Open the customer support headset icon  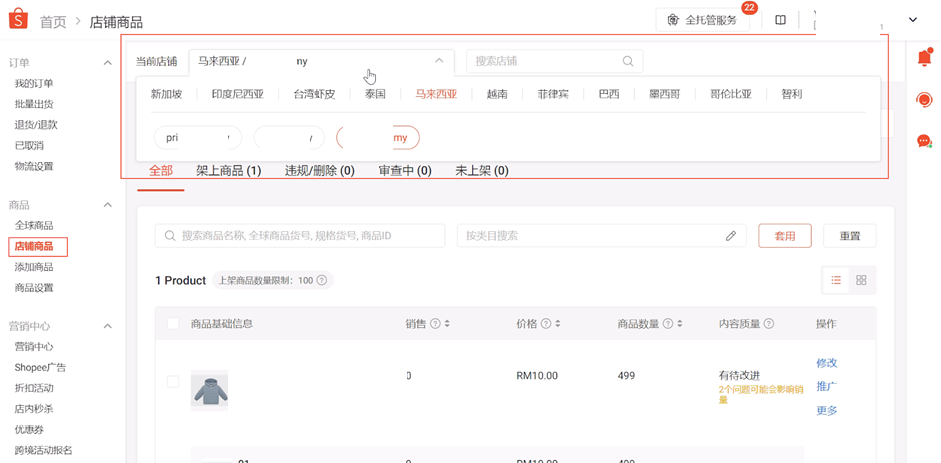(x=924, y=100)
